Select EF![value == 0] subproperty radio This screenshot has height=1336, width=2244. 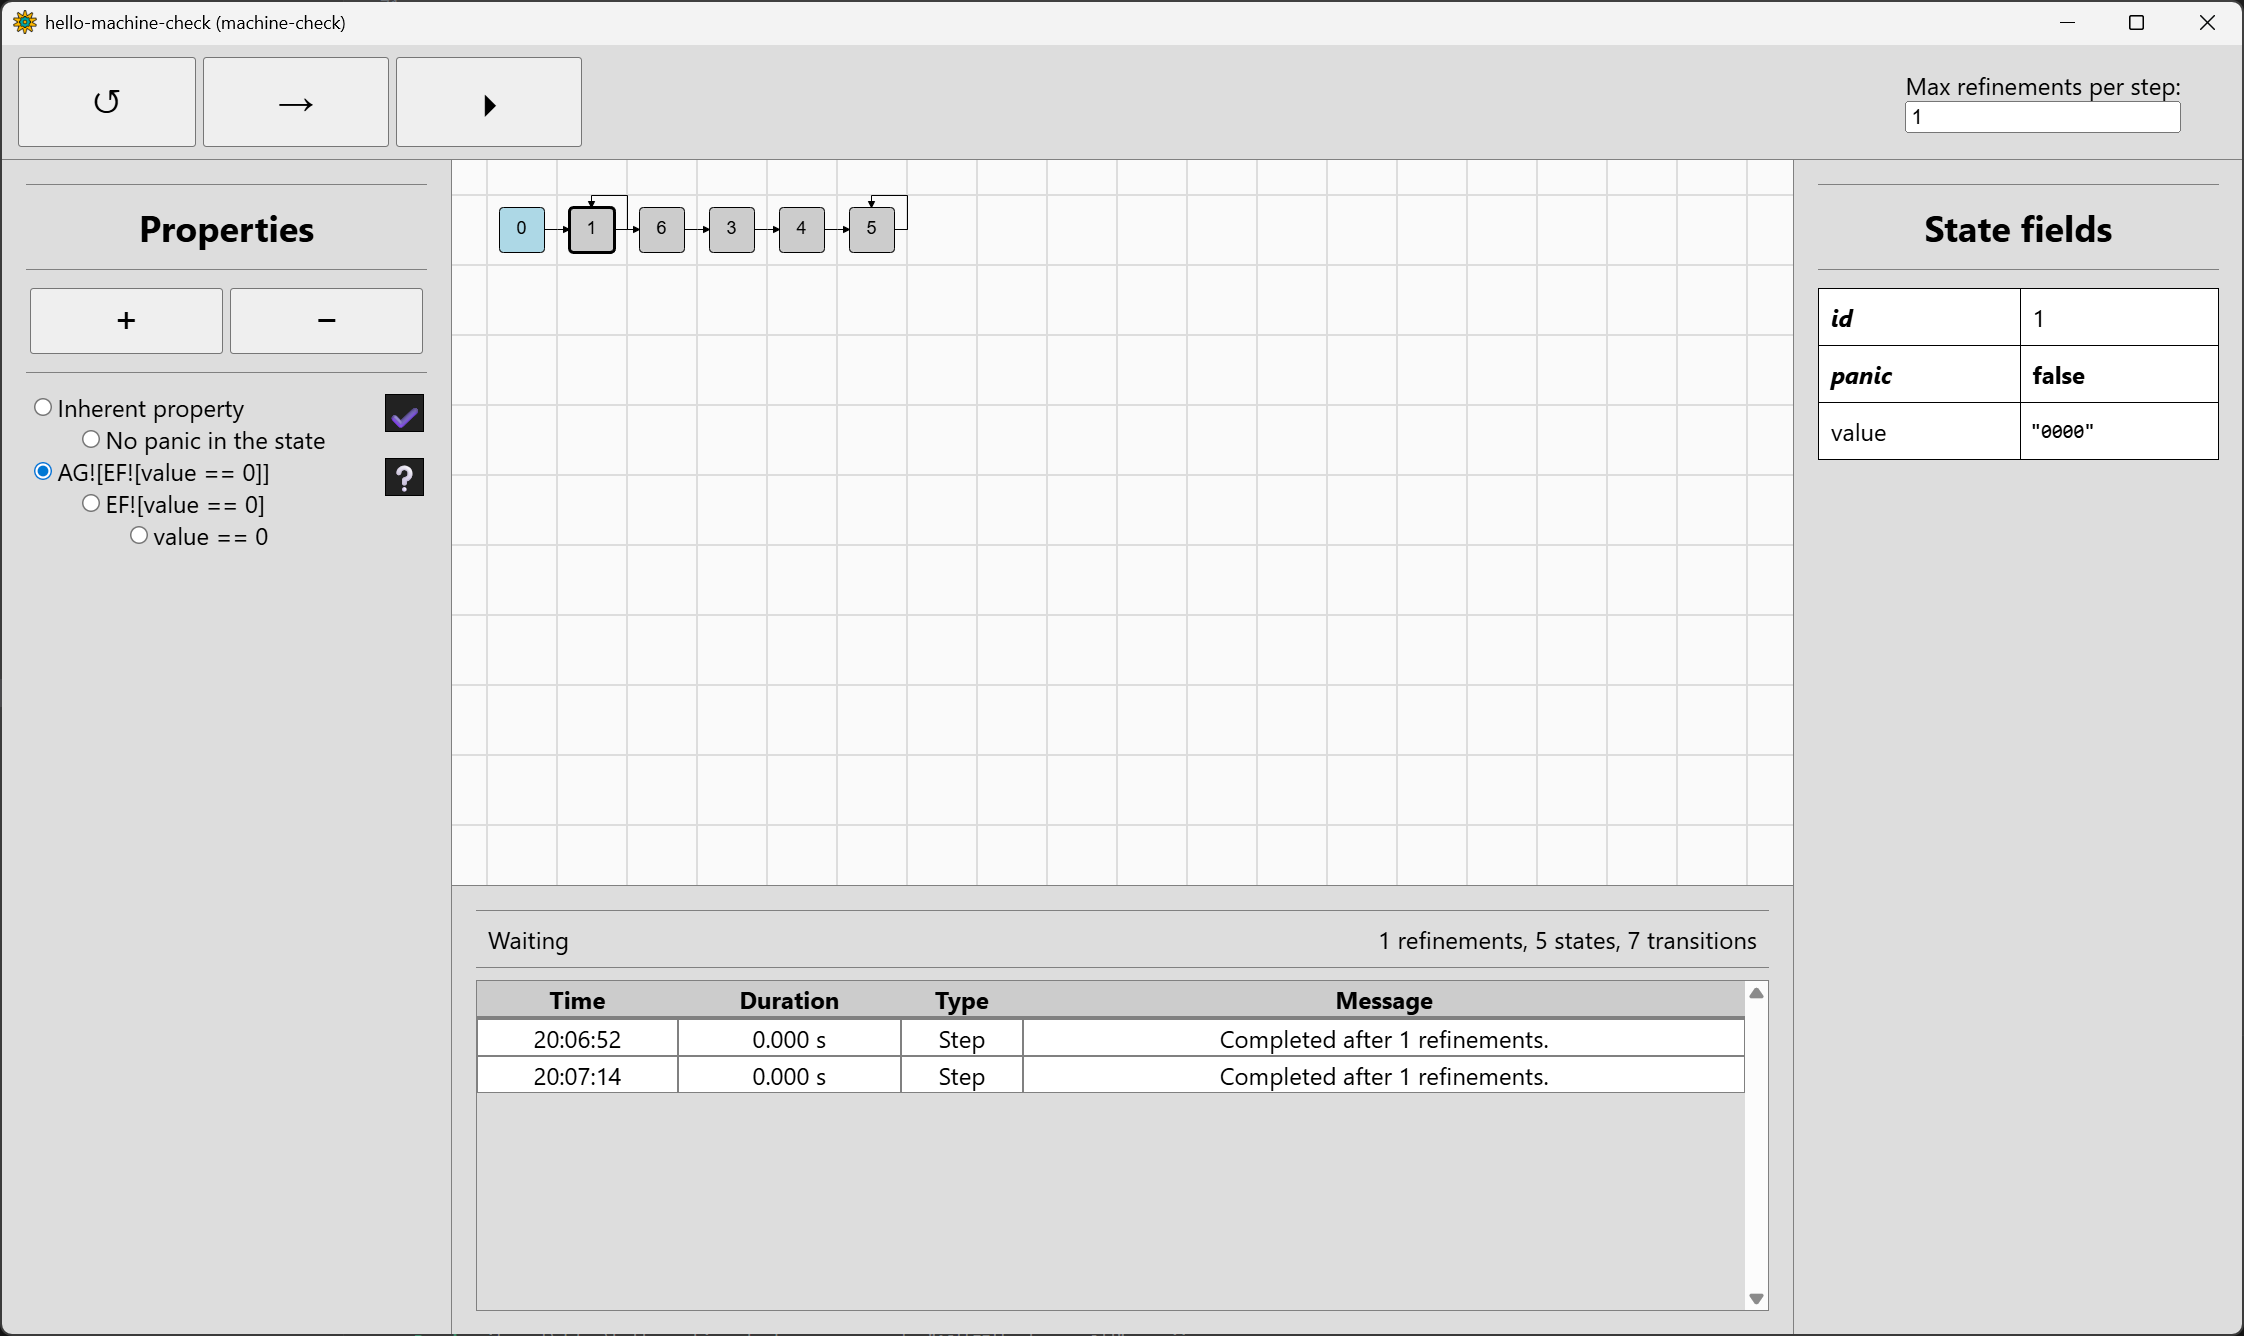pyautogui.click(x=91, y=504)
